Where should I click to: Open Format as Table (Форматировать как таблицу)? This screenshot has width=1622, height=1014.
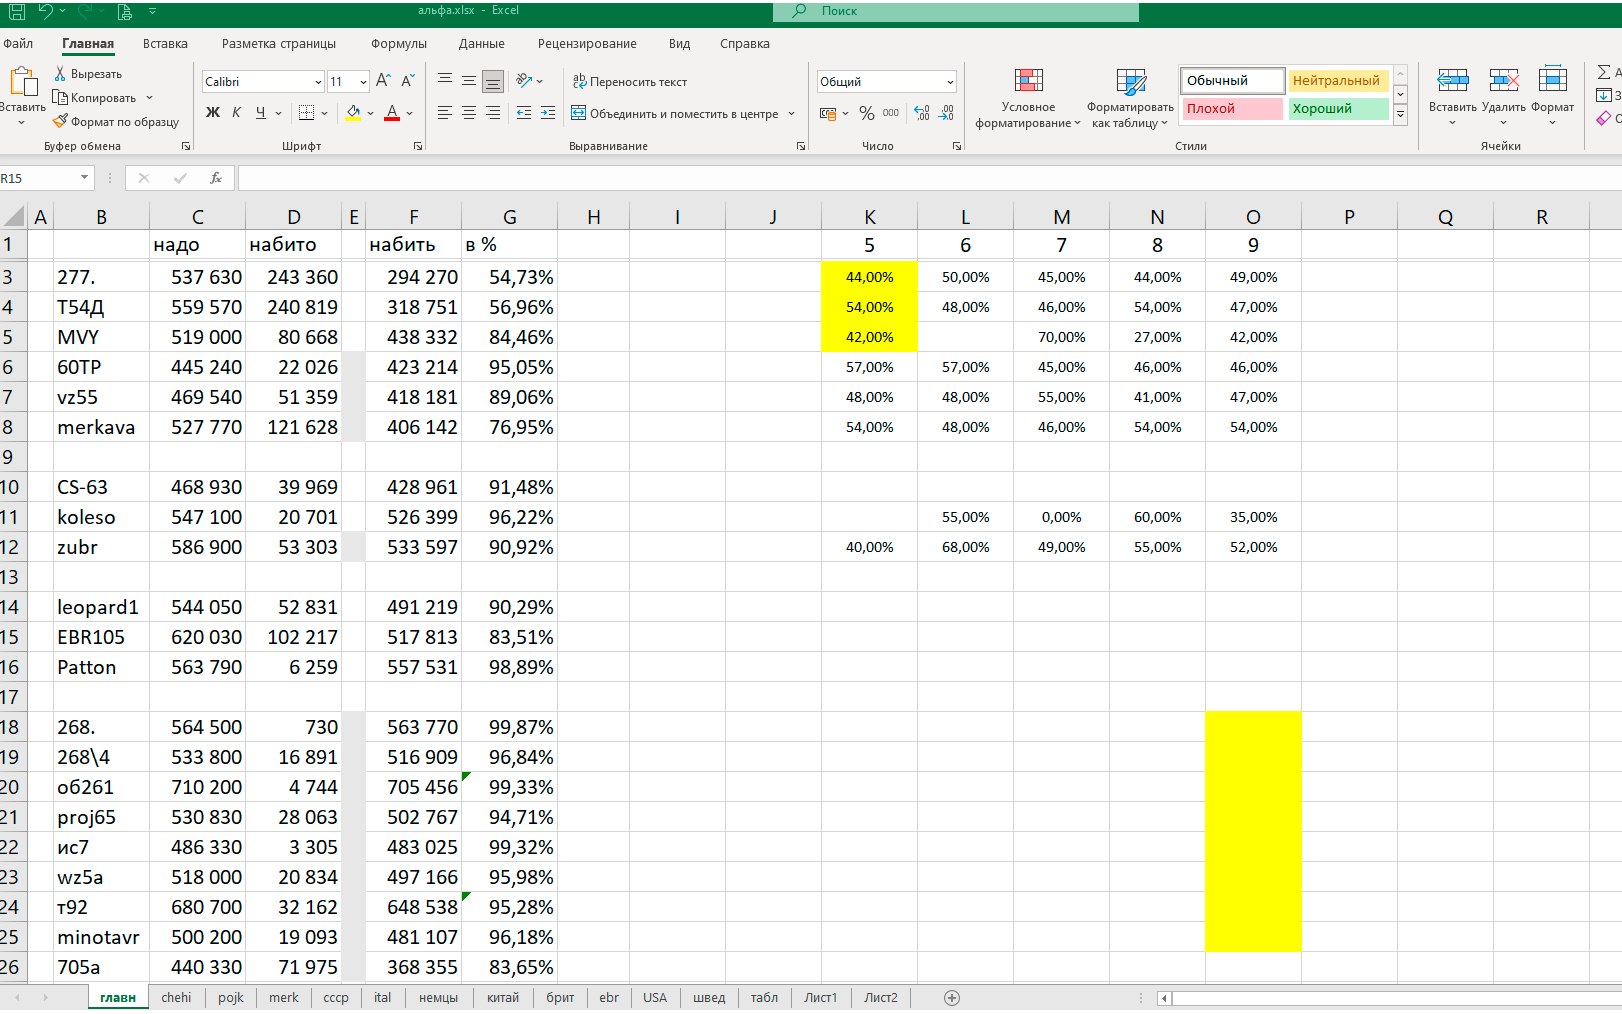point(1130,98)
